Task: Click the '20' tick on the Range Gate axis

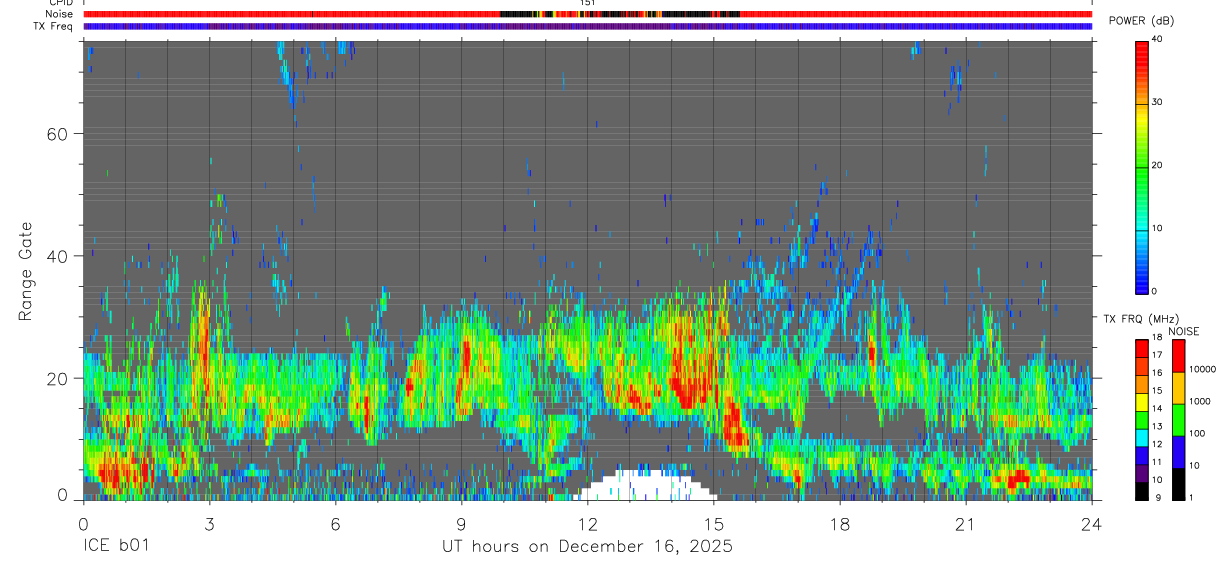Action: pyautogui.click(x=57, y=378)
